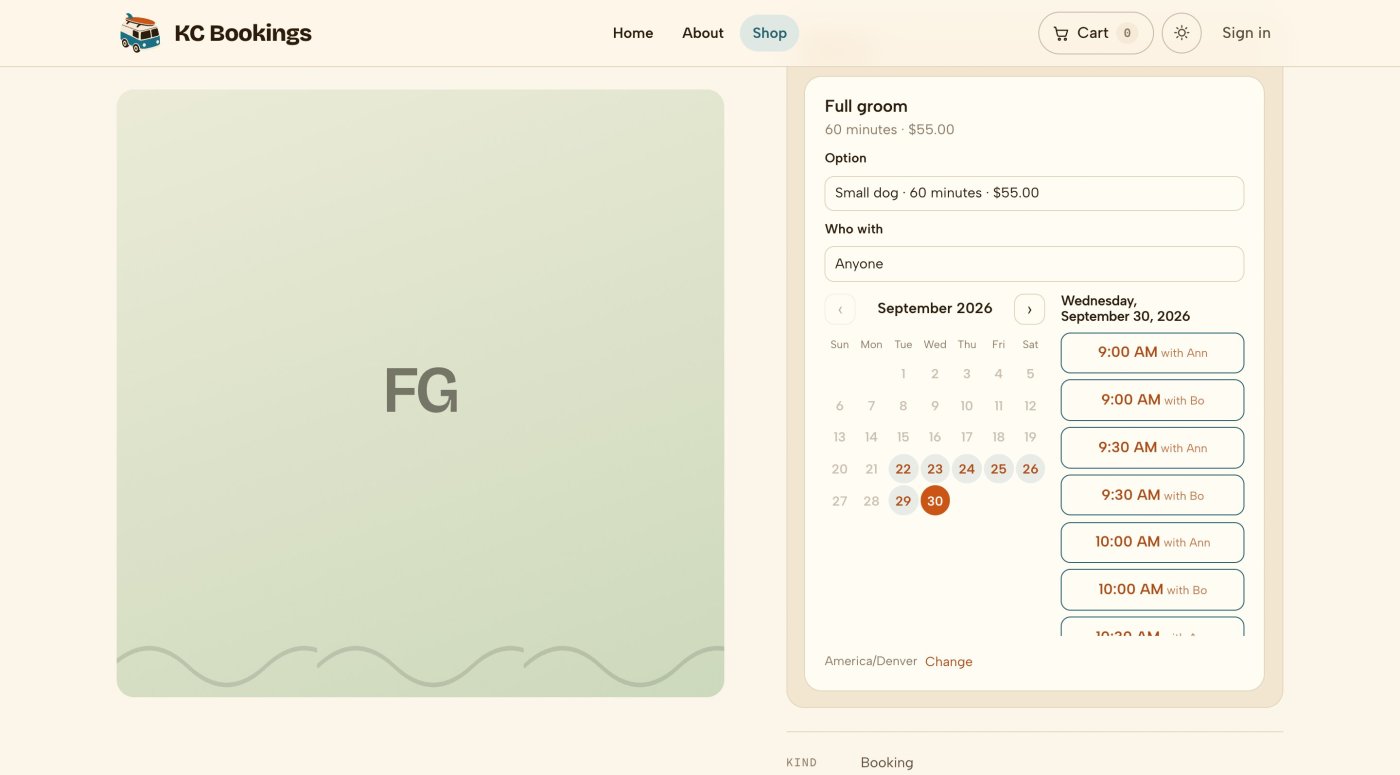This screenshot has width=1400, height=775.
Task: Select the 10:00 AM slot with Bo
Action: [x=1152, y=590]
